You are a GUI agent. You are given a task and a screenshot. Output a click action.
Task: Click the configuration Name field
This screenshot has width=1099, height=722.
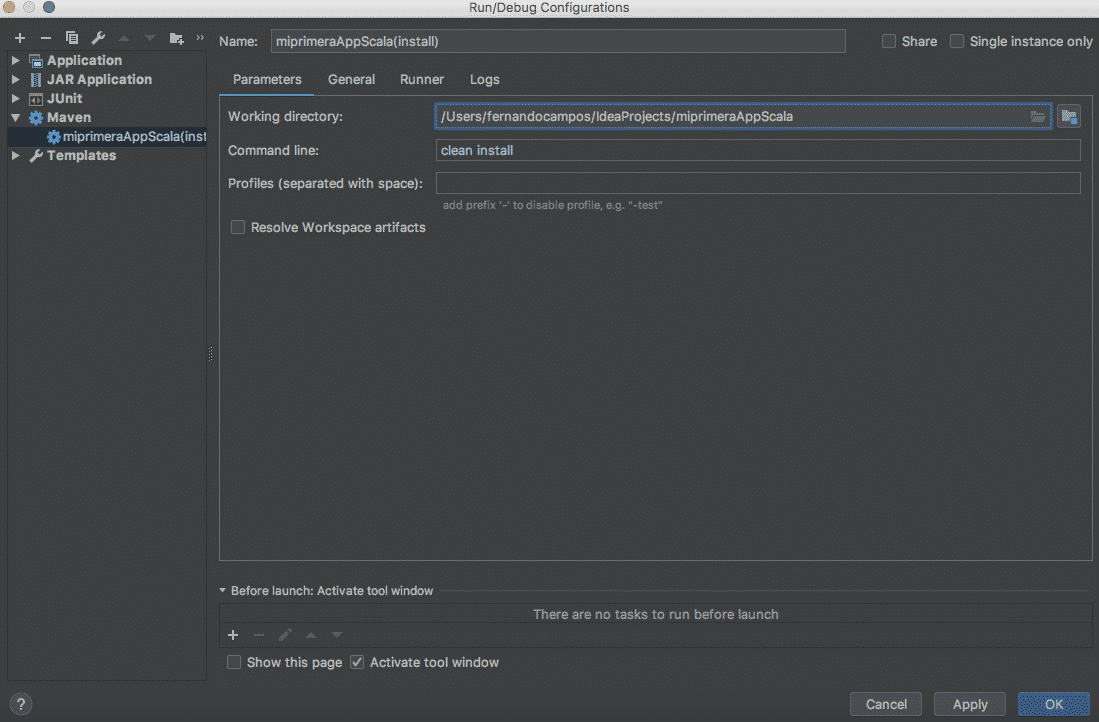(x=558, y=41)
